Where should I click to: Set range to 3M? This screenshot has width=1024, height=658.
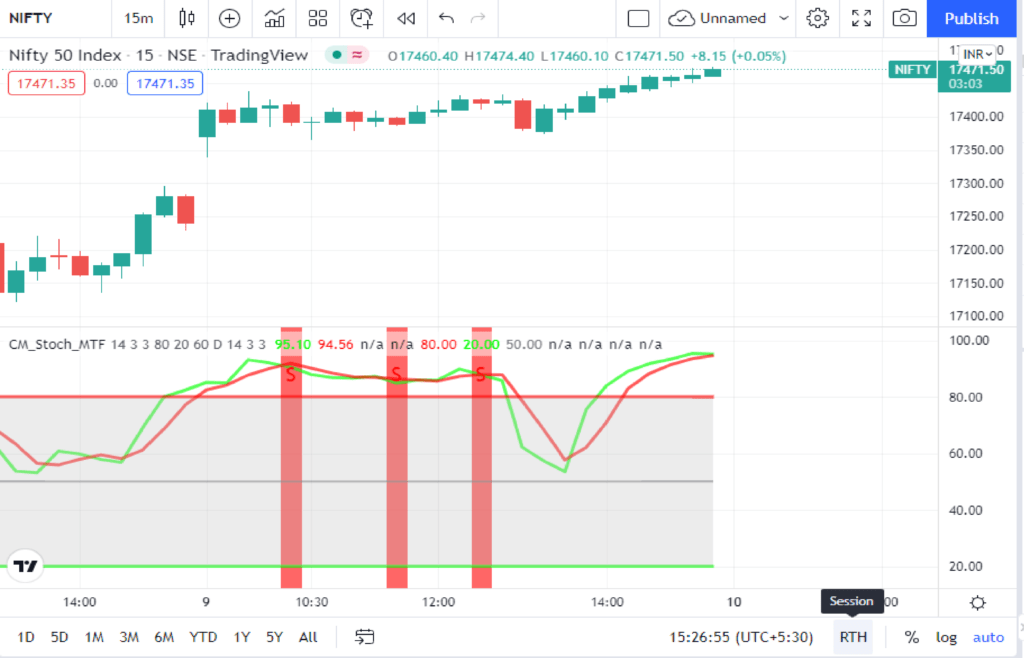coord(129,637)
